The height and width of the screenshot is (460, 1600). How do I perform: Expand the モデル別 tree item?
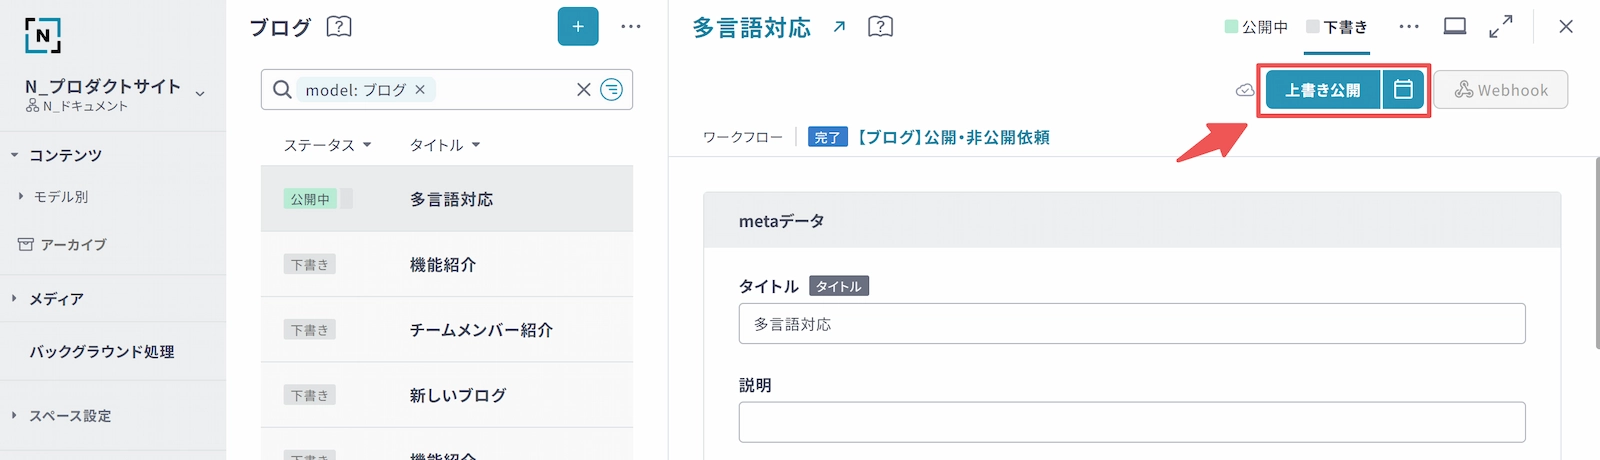[21, 197]
